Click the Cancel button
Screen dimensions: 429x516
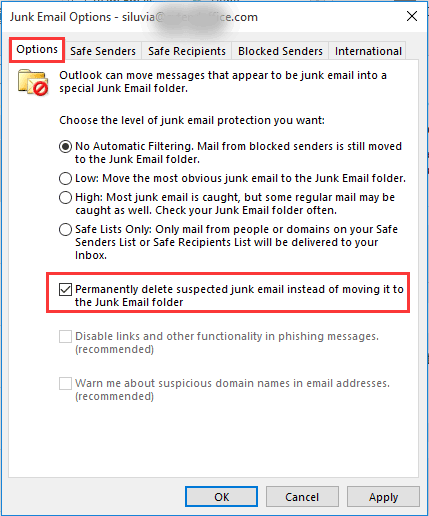302,497
